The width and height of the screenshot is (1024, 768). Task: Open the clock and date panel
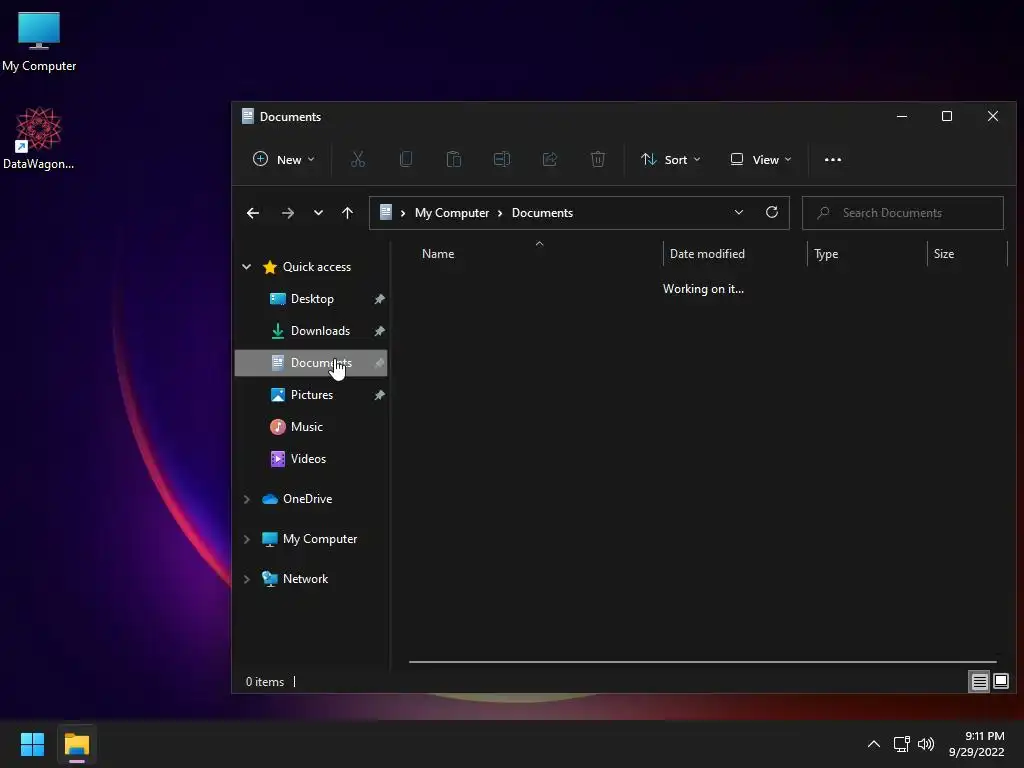pos(977,744)
